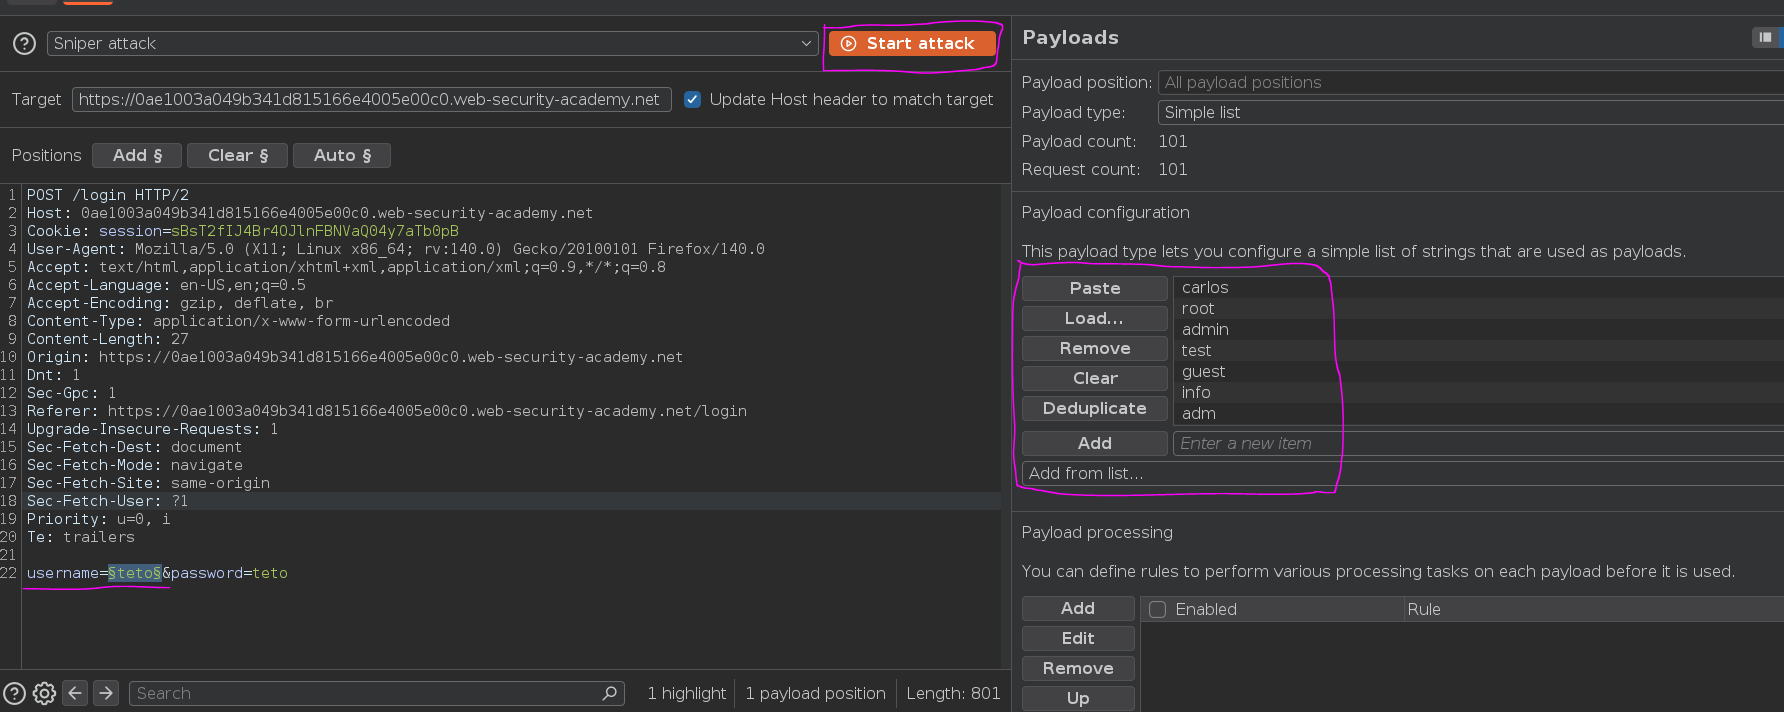Go to previous search match arrow

point(75,693)
